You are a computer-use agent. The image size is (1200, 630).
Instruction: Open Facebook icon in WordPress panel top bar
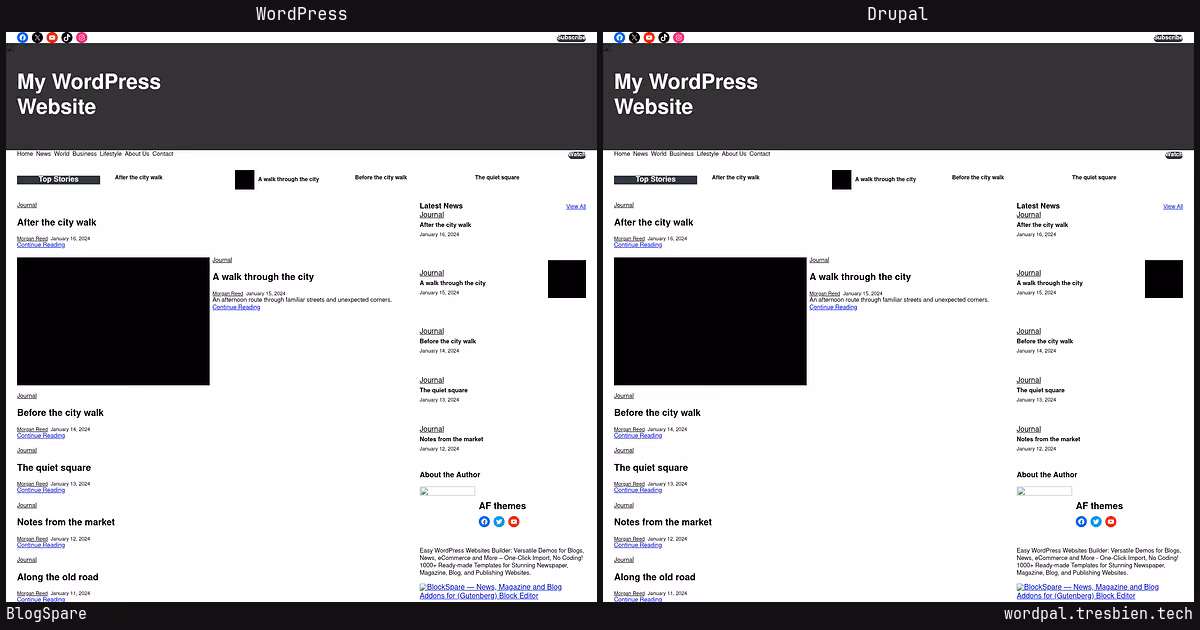pos(23,38)
